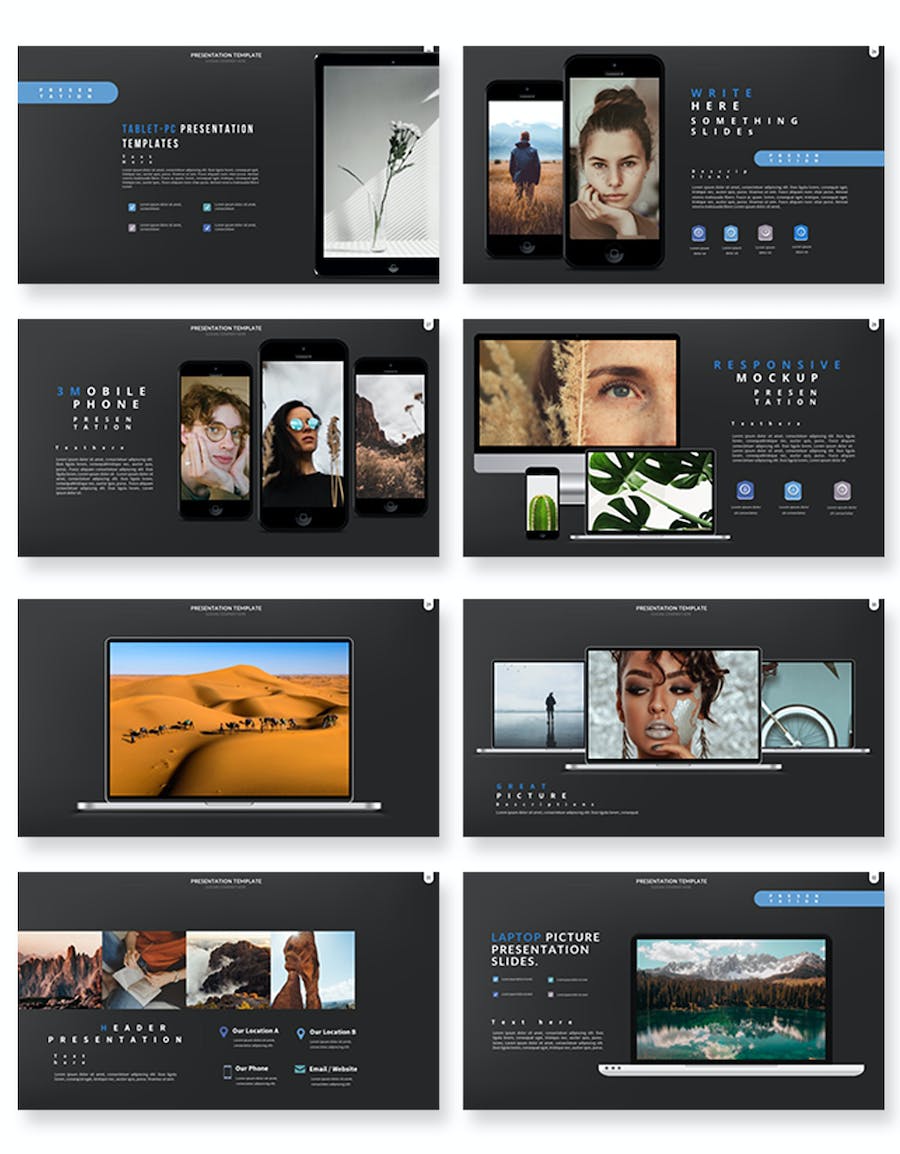Click the Our Location A pin icon
Screen dimensions: 900x1154
[224, 1032]
